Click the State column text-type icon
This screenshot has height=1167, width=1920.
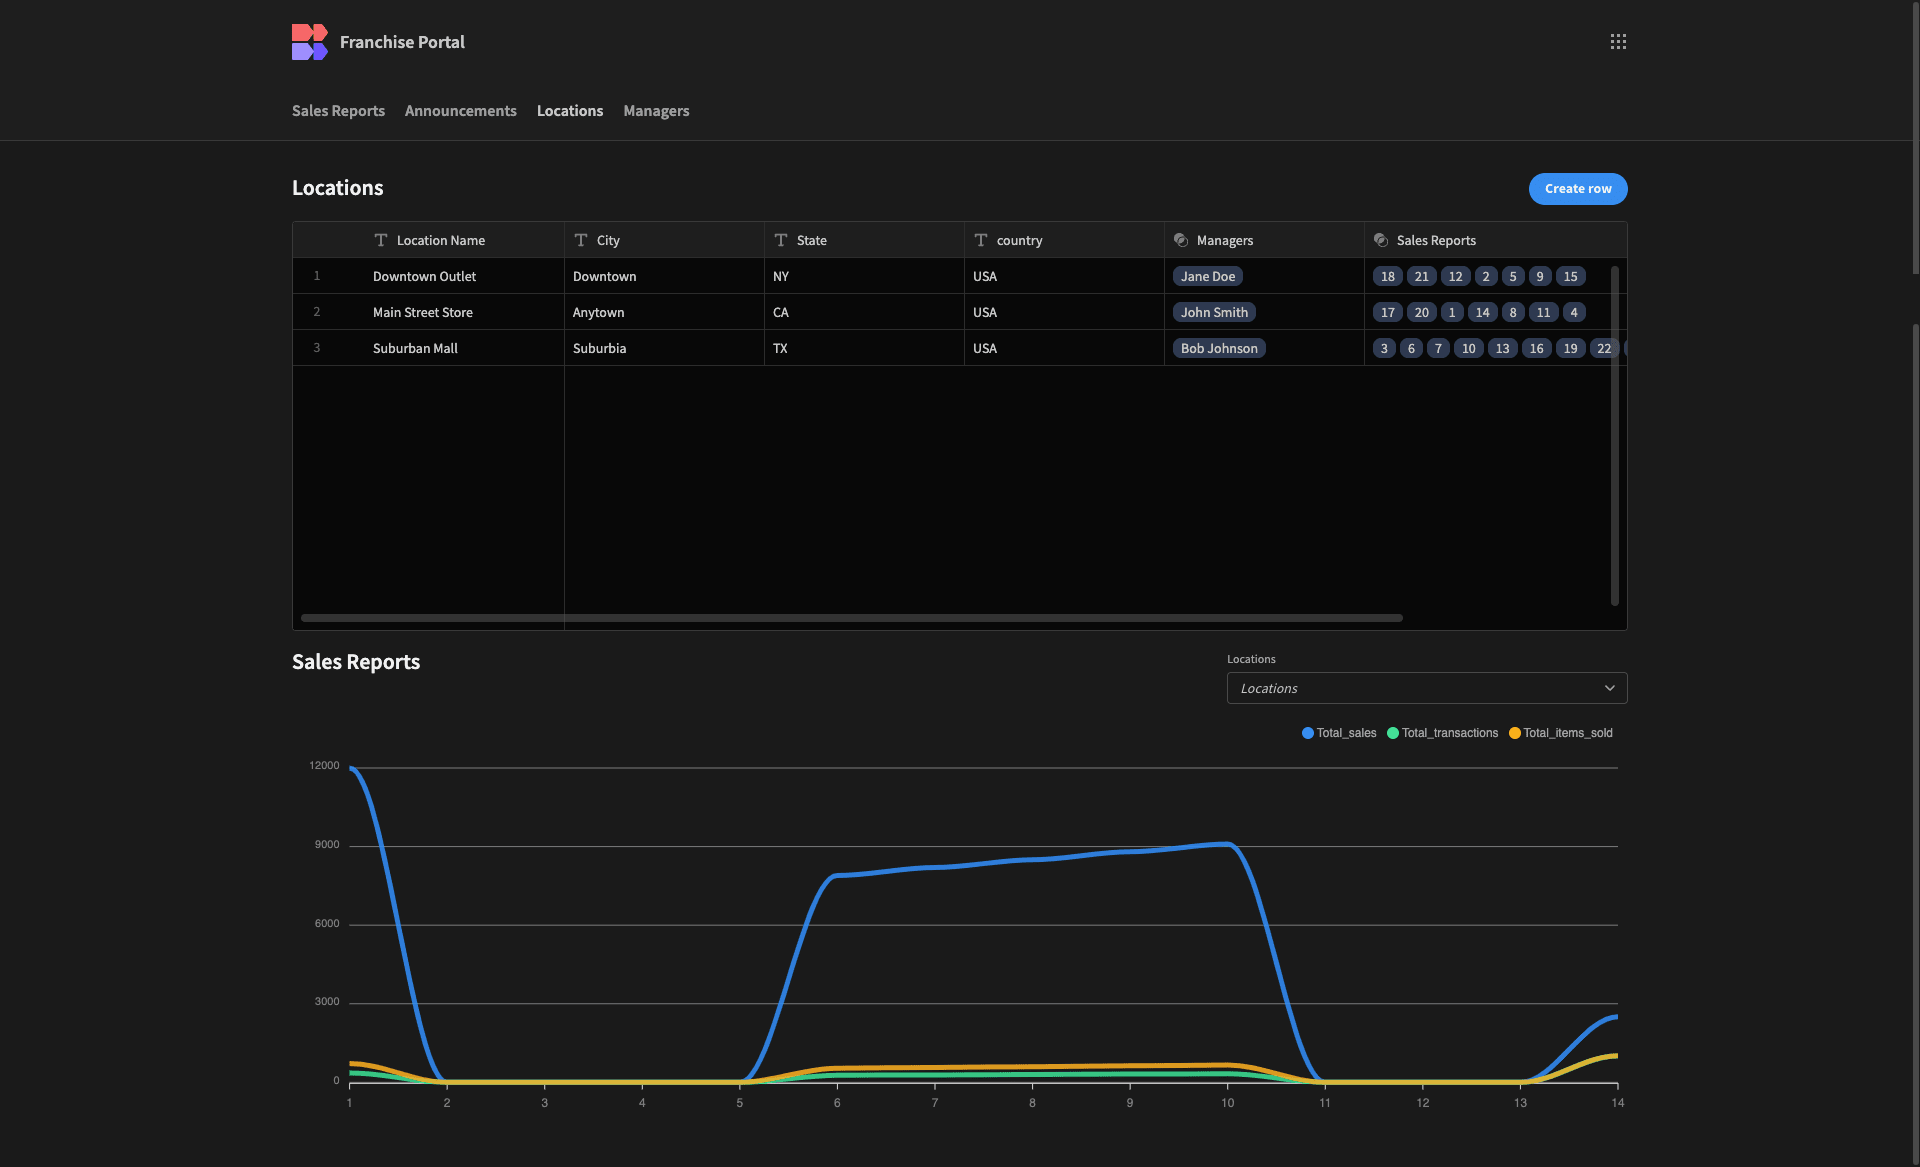coord(781,240)
